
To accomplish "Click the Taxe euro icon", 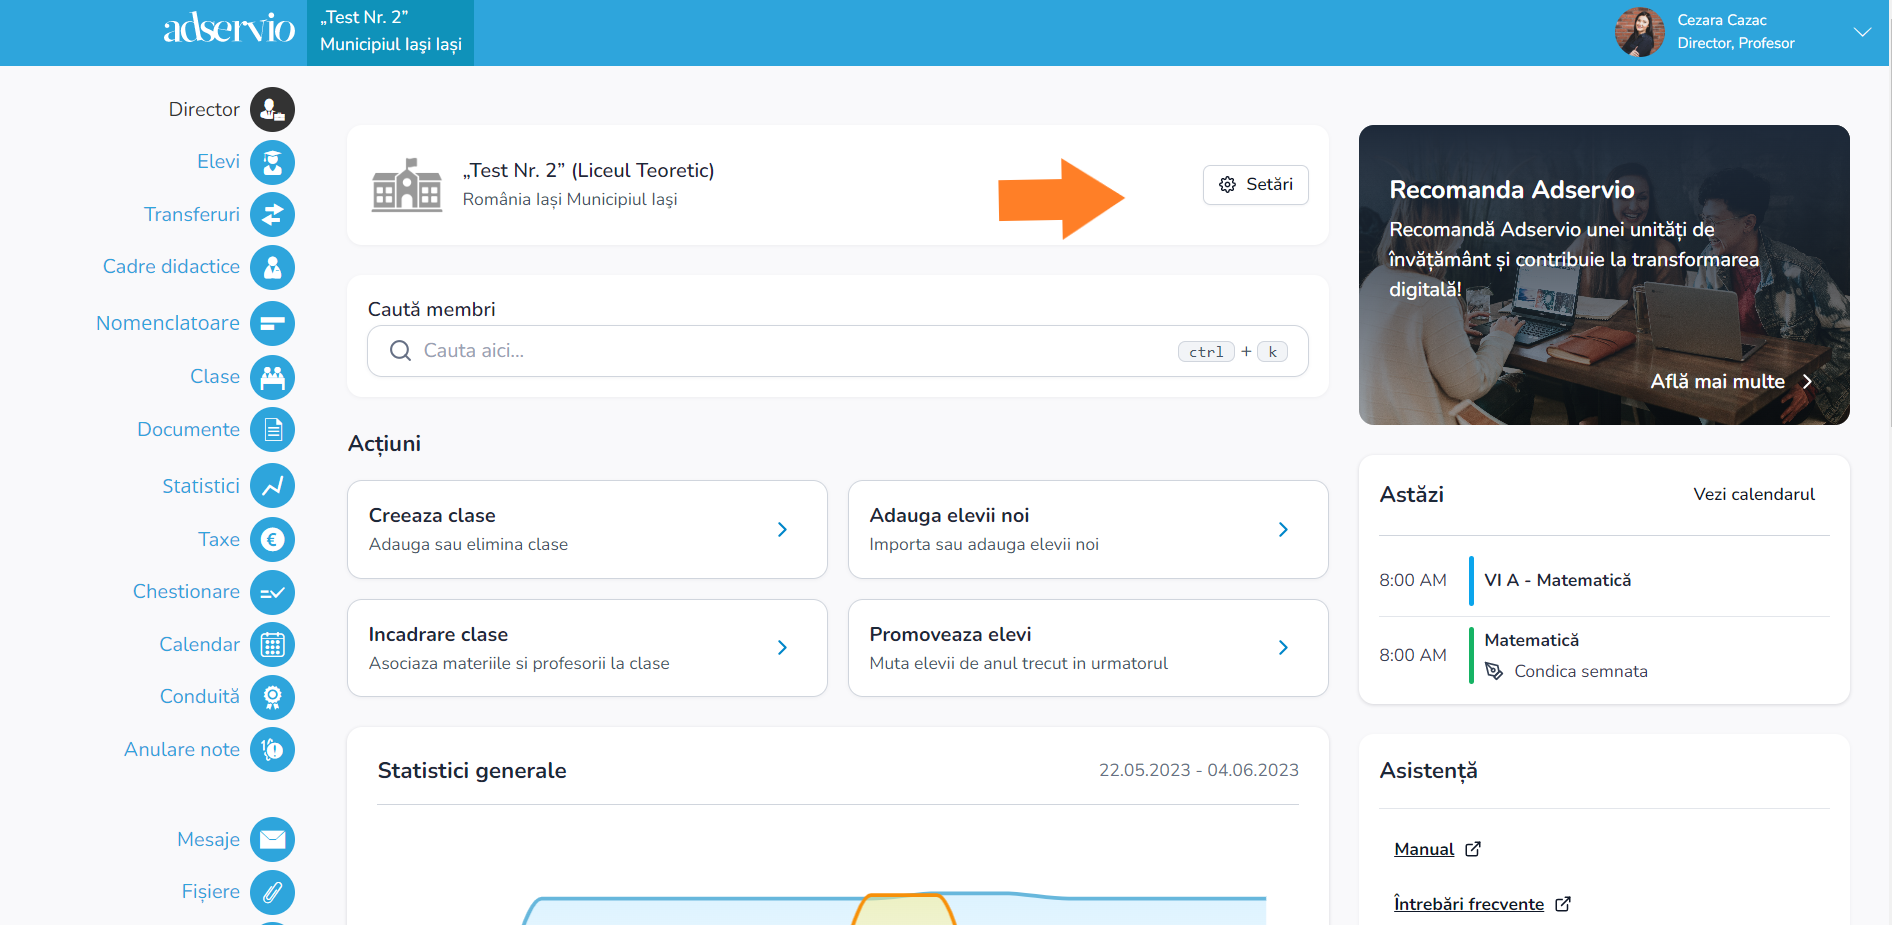I will pyautogui.click(x=272, y=540).
